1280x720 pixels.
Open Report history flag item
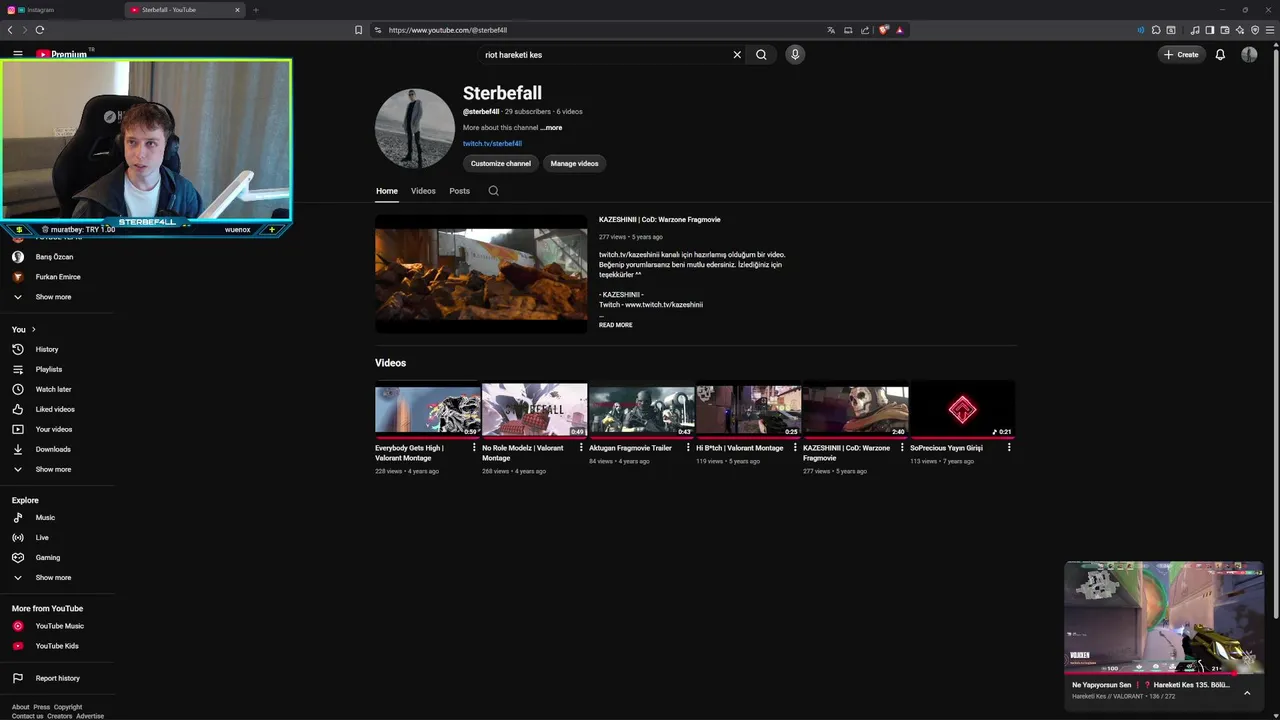pos(57,678)
